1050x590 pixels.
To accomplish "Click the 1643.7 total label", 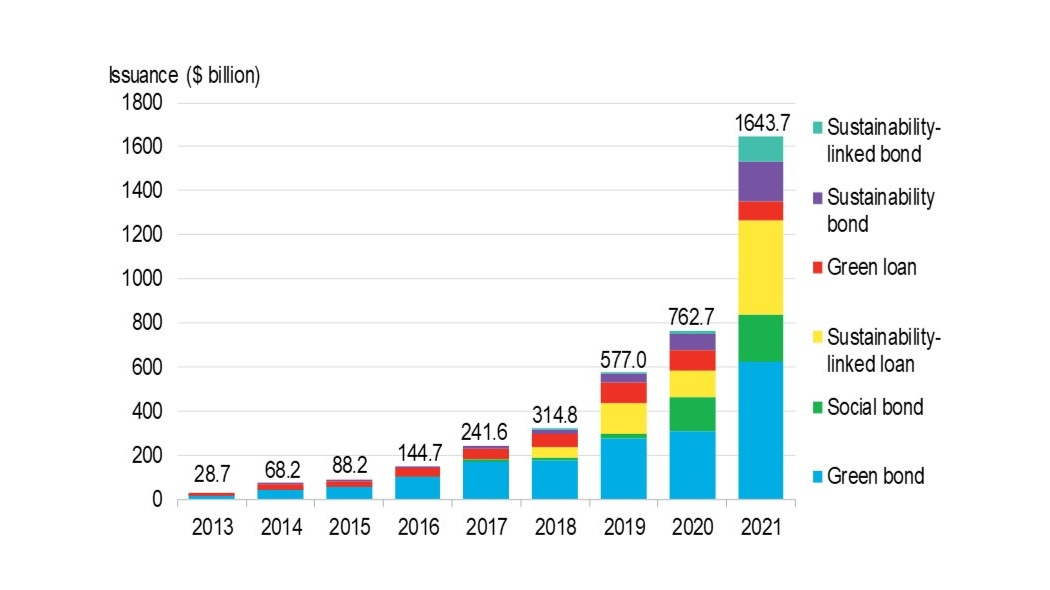I will click(762, 123).
